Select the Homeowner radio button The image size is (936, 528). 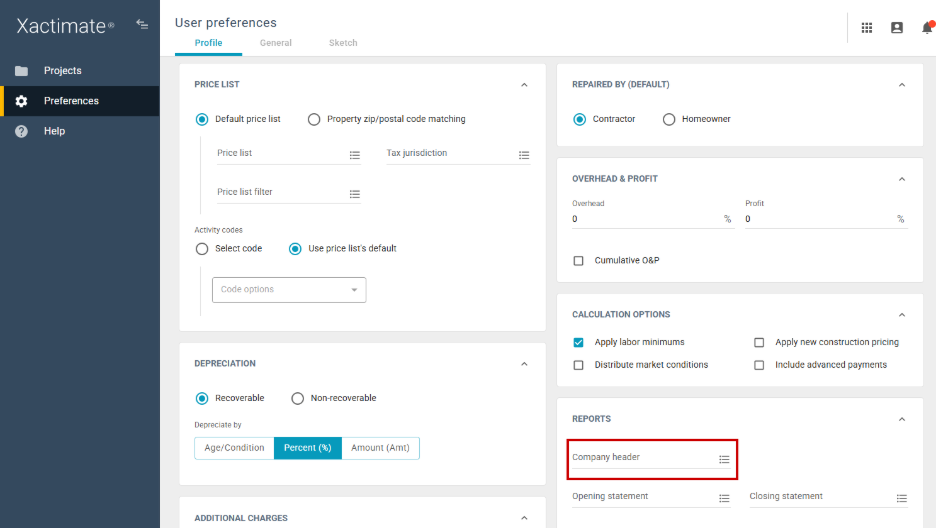[669, 119]
